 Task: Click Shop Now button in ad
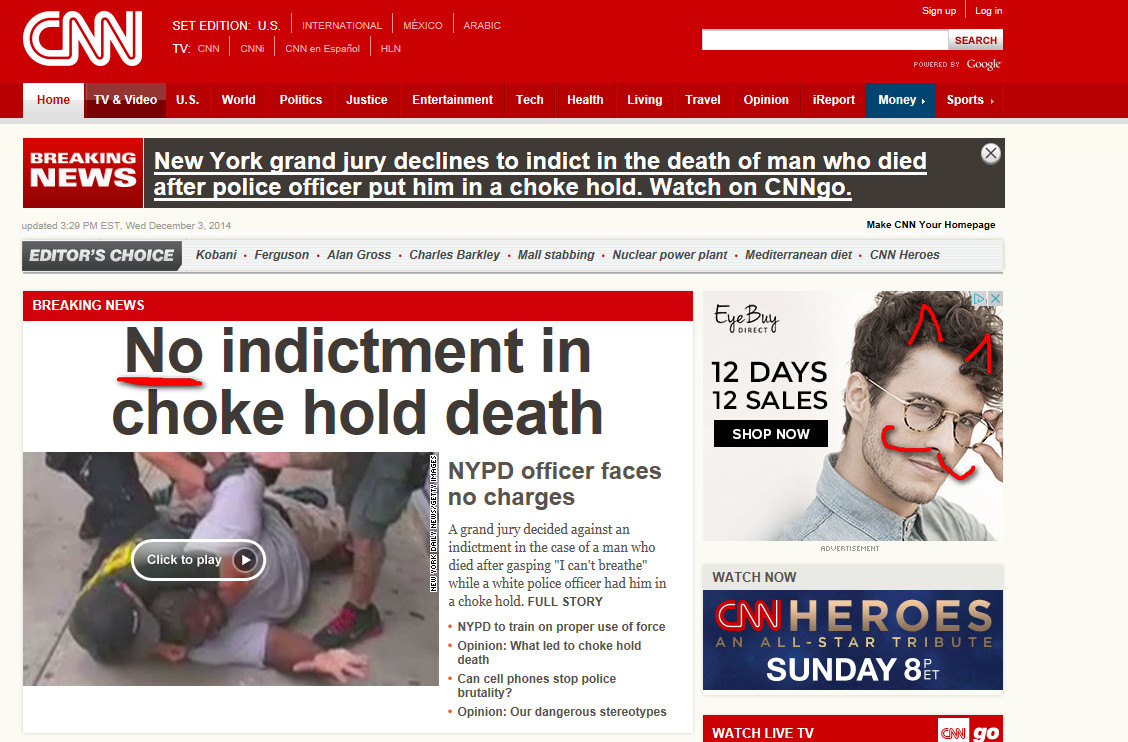[x=770, y=434]
